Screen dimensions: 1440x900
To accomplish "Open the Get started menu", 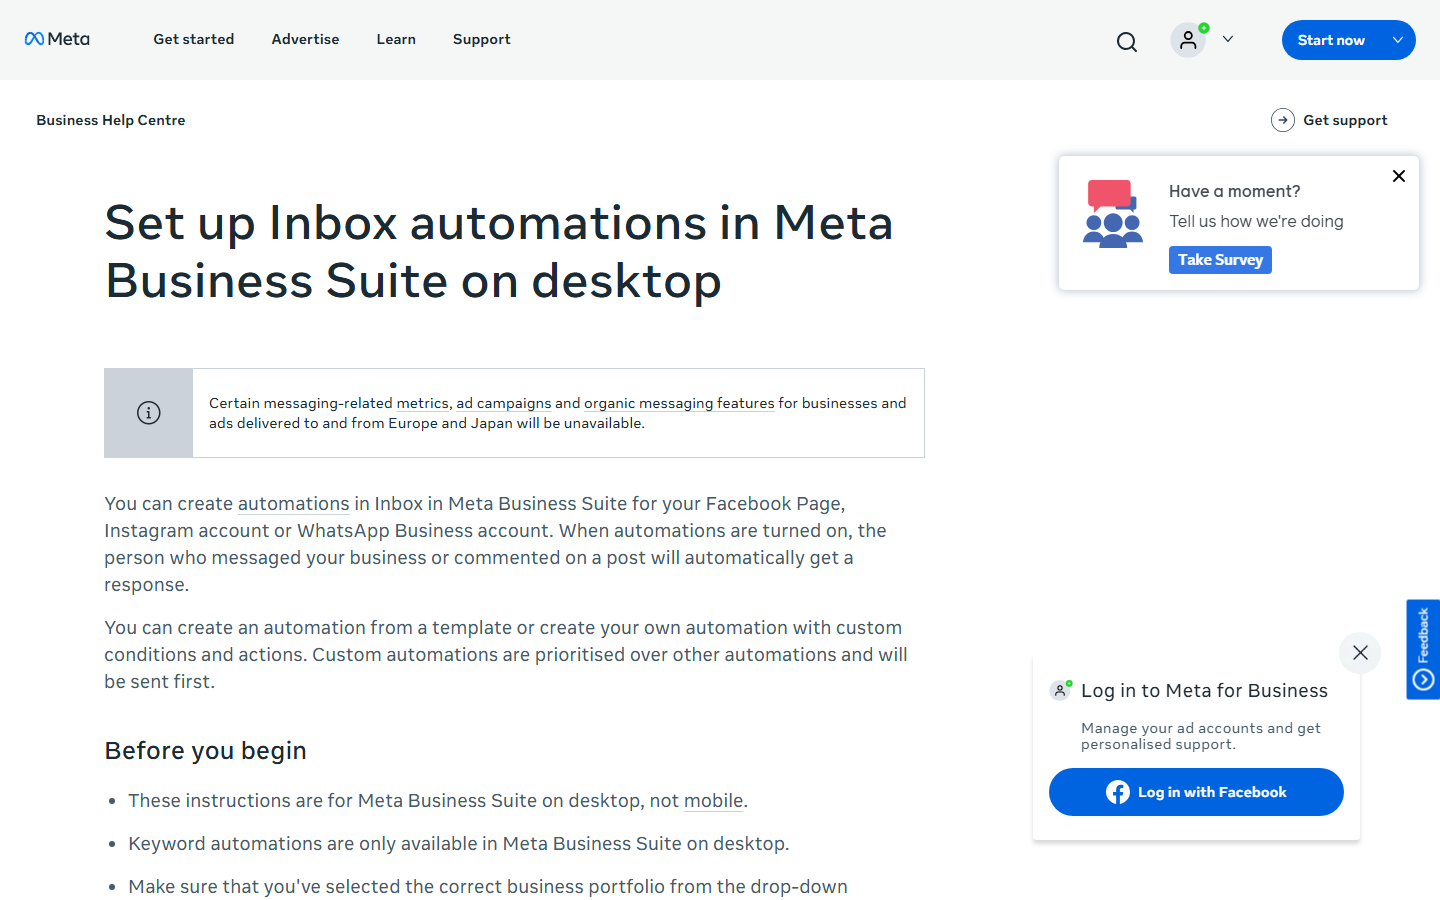I will (x=194, y=39).
